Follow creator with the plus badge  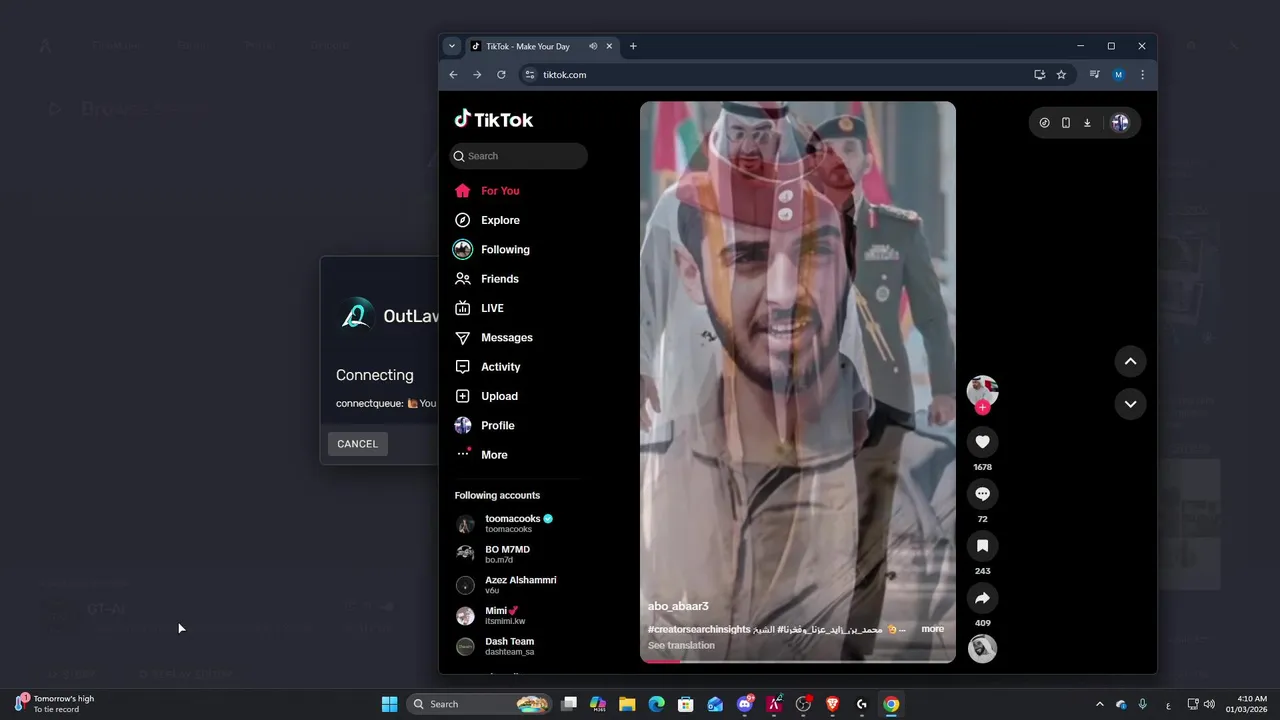tap(982, 407)
